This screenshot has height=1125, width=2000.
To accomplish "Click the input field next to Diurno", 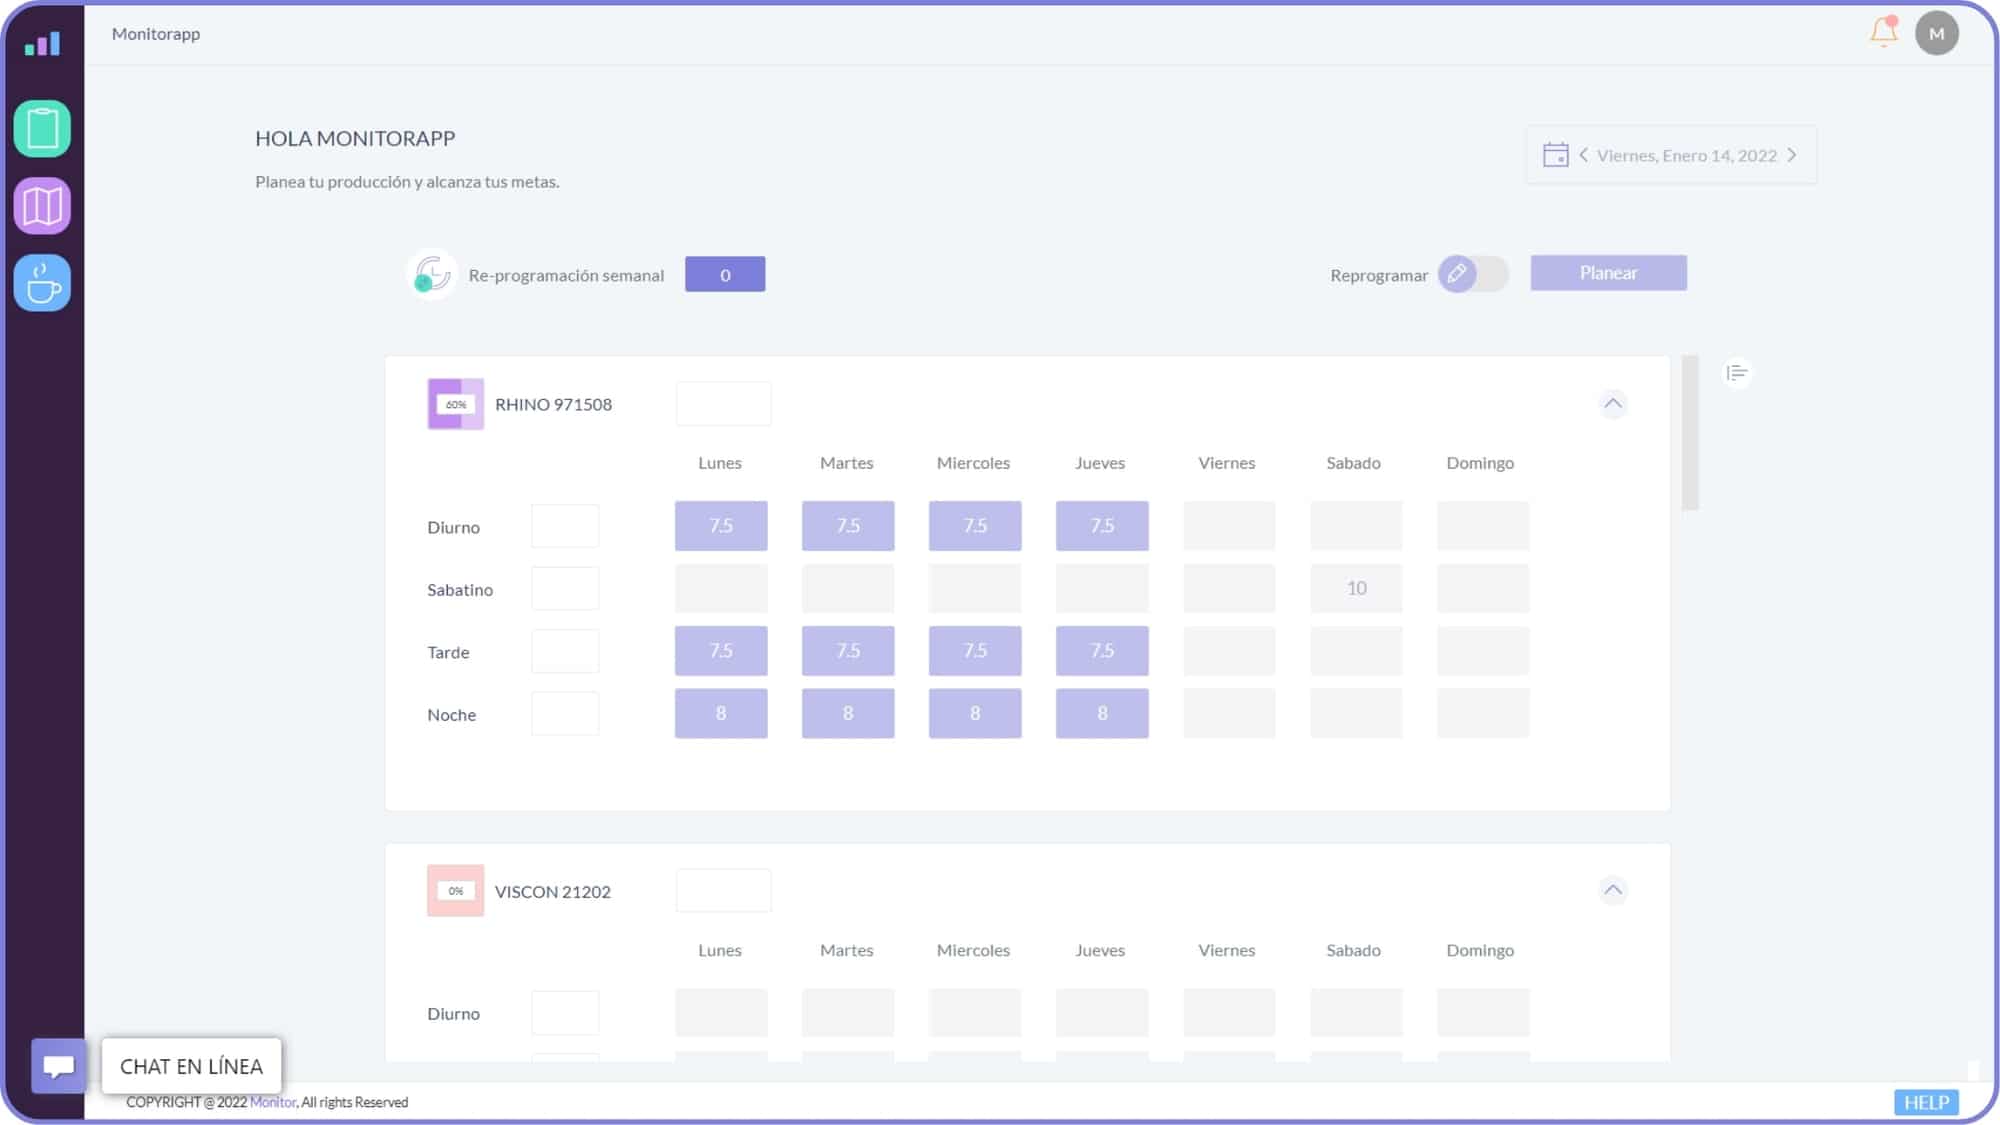I will [564, 525].
